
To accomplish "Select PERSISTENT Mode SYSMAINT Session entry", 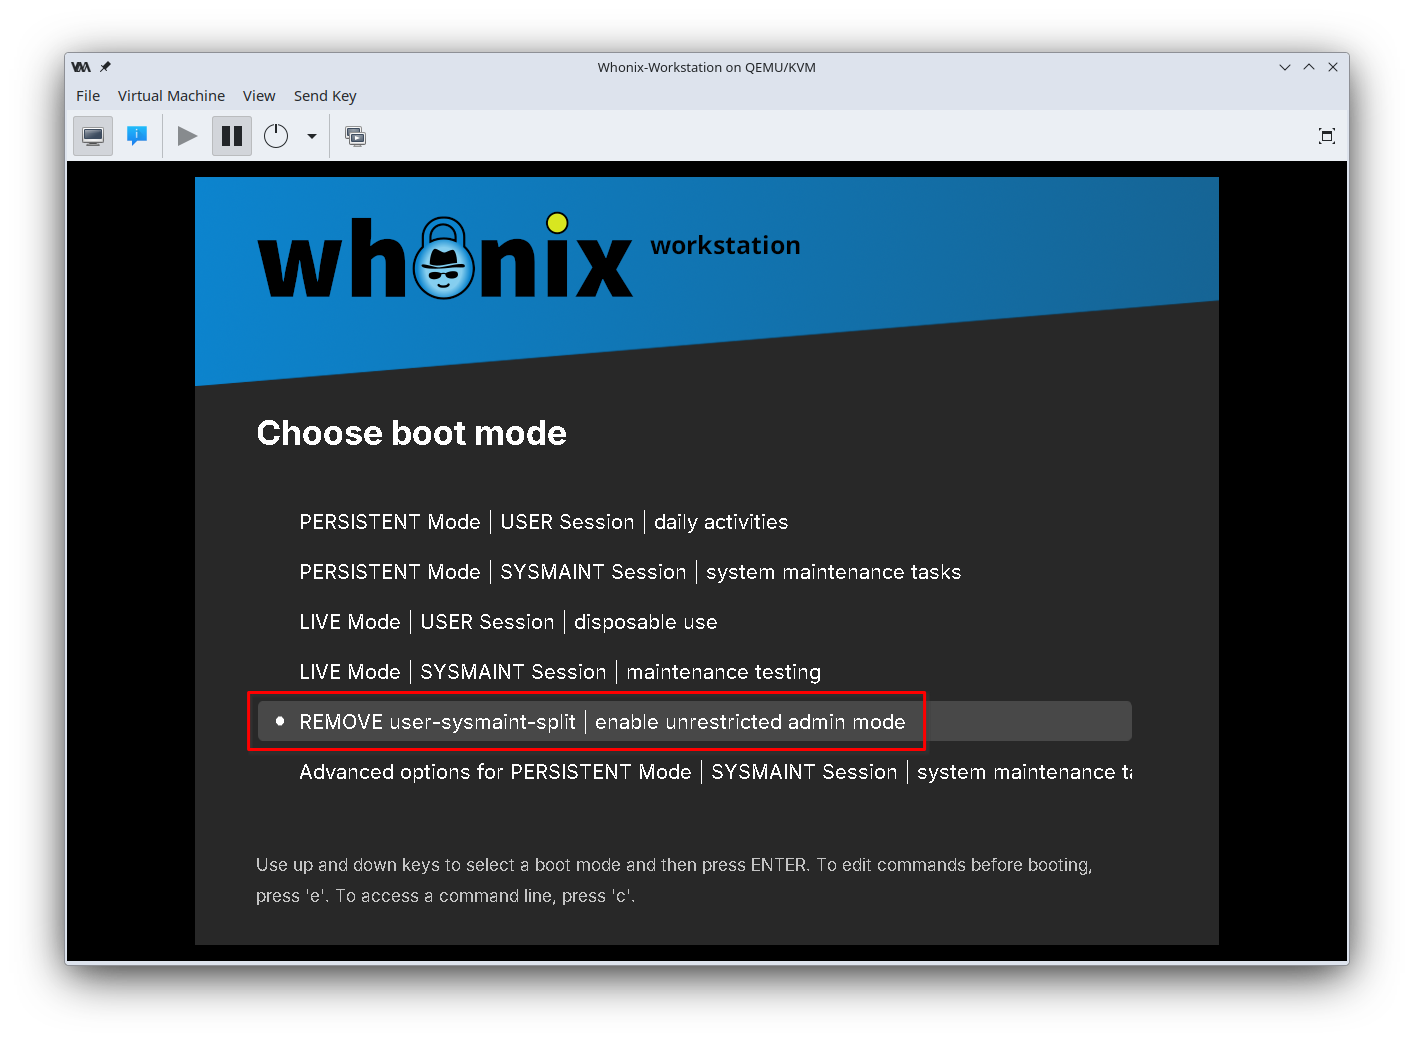I will tap(630, 572).
